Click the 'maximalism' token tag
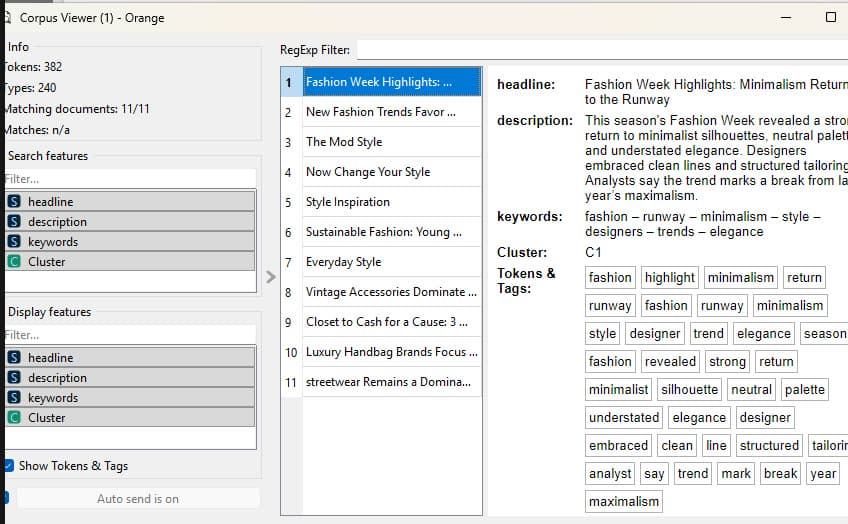848x524 pixels. (624, 502)
